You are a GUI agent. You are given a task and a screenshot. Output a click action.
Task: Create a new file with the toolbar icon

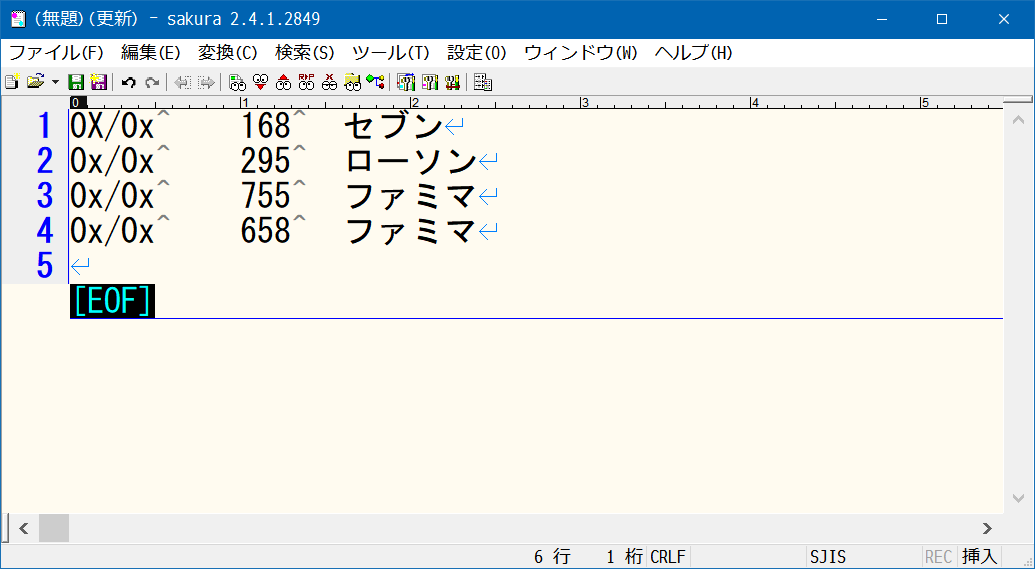coord(11,82)
